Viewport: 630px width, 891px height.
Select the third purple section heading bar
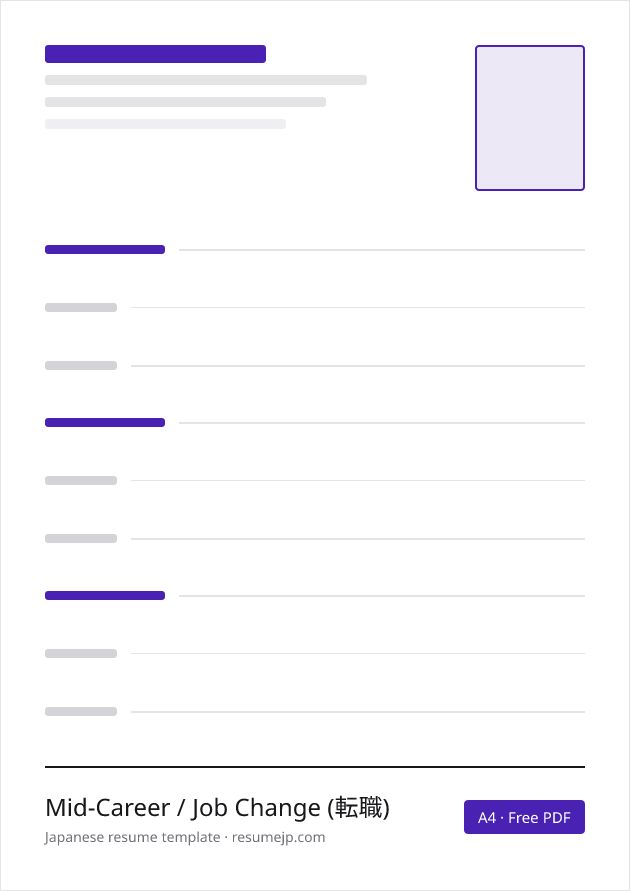(x=105, y=596)
